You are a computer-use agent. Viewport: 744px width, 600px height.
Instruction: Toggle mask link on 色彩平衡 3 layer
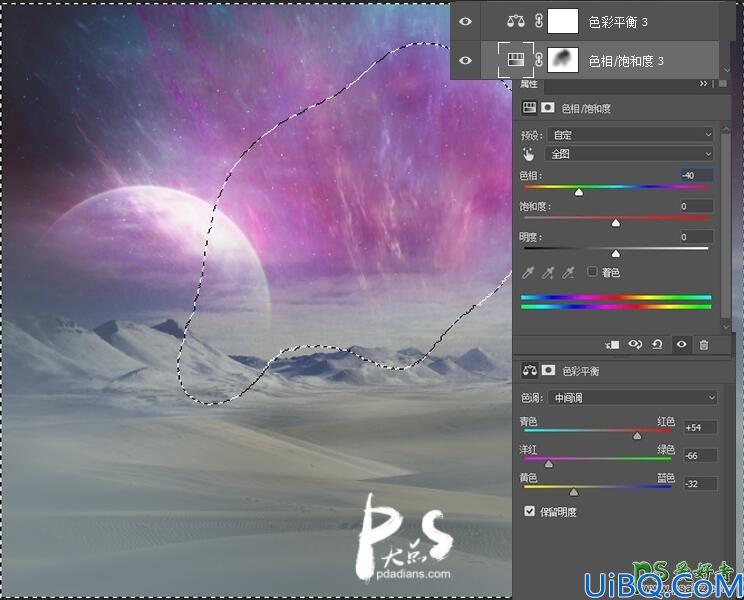(x=539, y=21)
